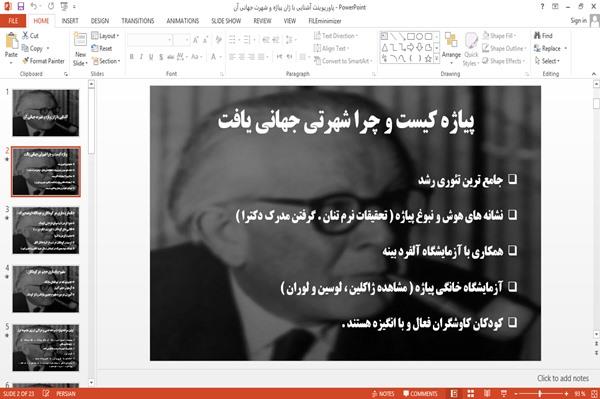The image size is (600, 399).
Task: Toggle strikethrough formatting
Action: pos(170,57)
